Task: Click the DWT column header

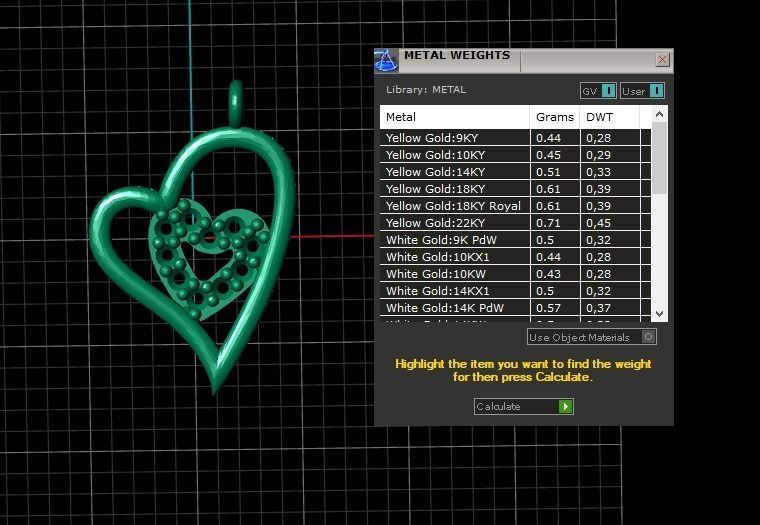Action: tap(609, 117)
